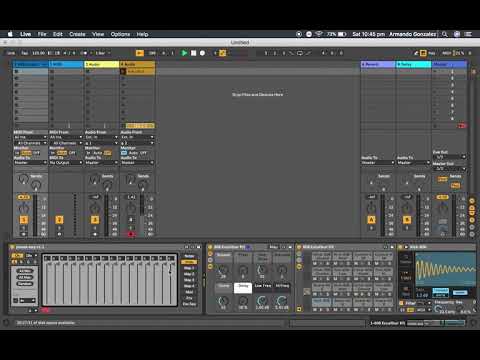Select the yellow 3 Audio track header
Viewport: 480px width, 360px height.
coord(102,64)
